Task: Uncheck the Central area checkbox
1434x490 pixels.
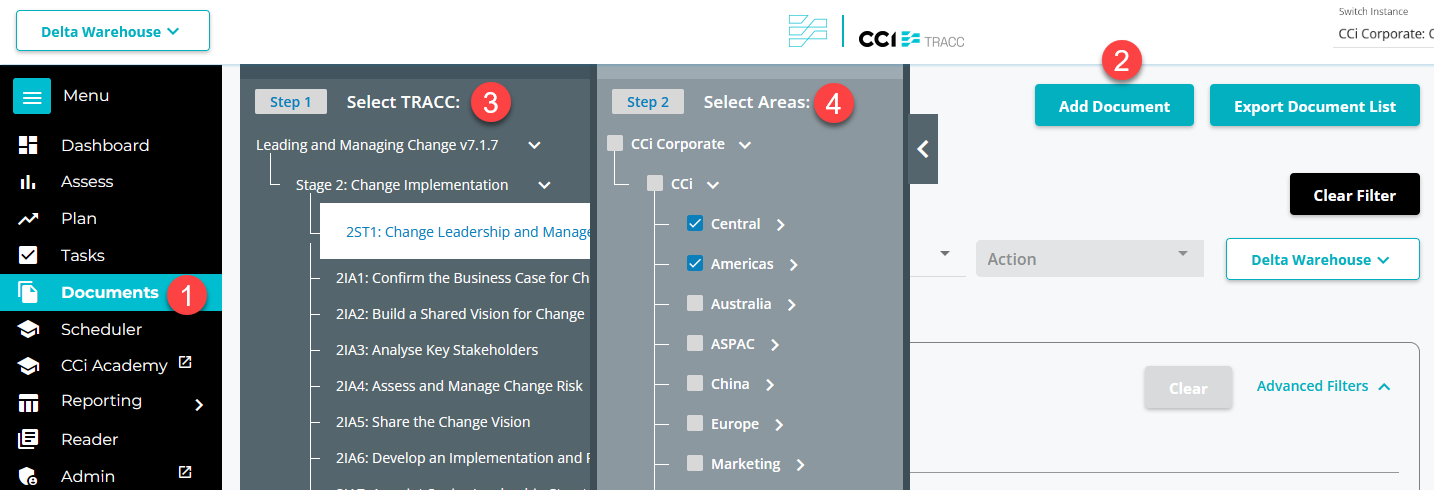Action: (695, 224)
